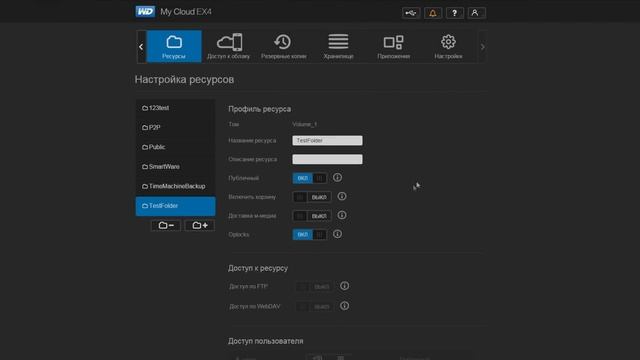
Task: Open the settings tab with gear icon
Action: click(x=448, y=47)
